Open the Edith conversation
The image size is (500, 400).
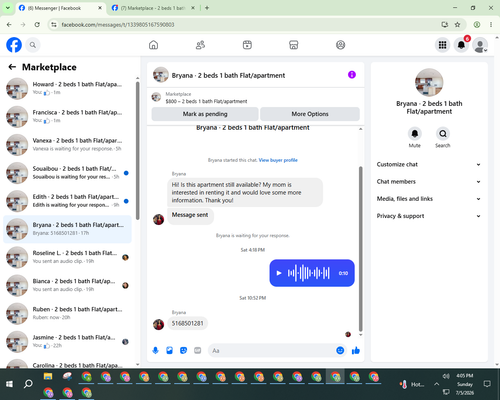click(x=67, y=201)
